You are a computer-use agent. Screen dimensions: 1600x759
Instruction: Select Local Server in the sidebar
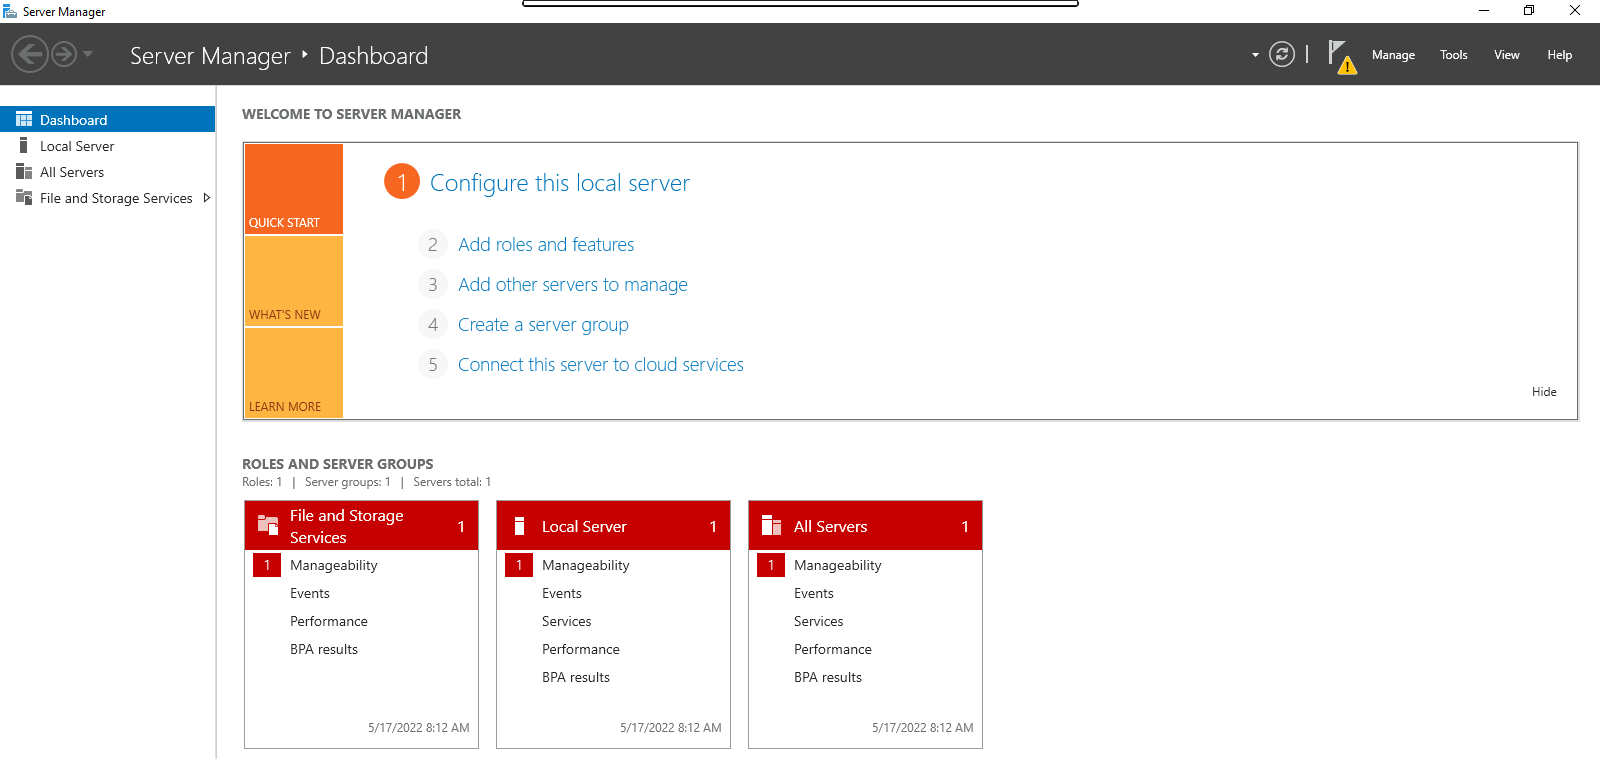pos(107,145)
